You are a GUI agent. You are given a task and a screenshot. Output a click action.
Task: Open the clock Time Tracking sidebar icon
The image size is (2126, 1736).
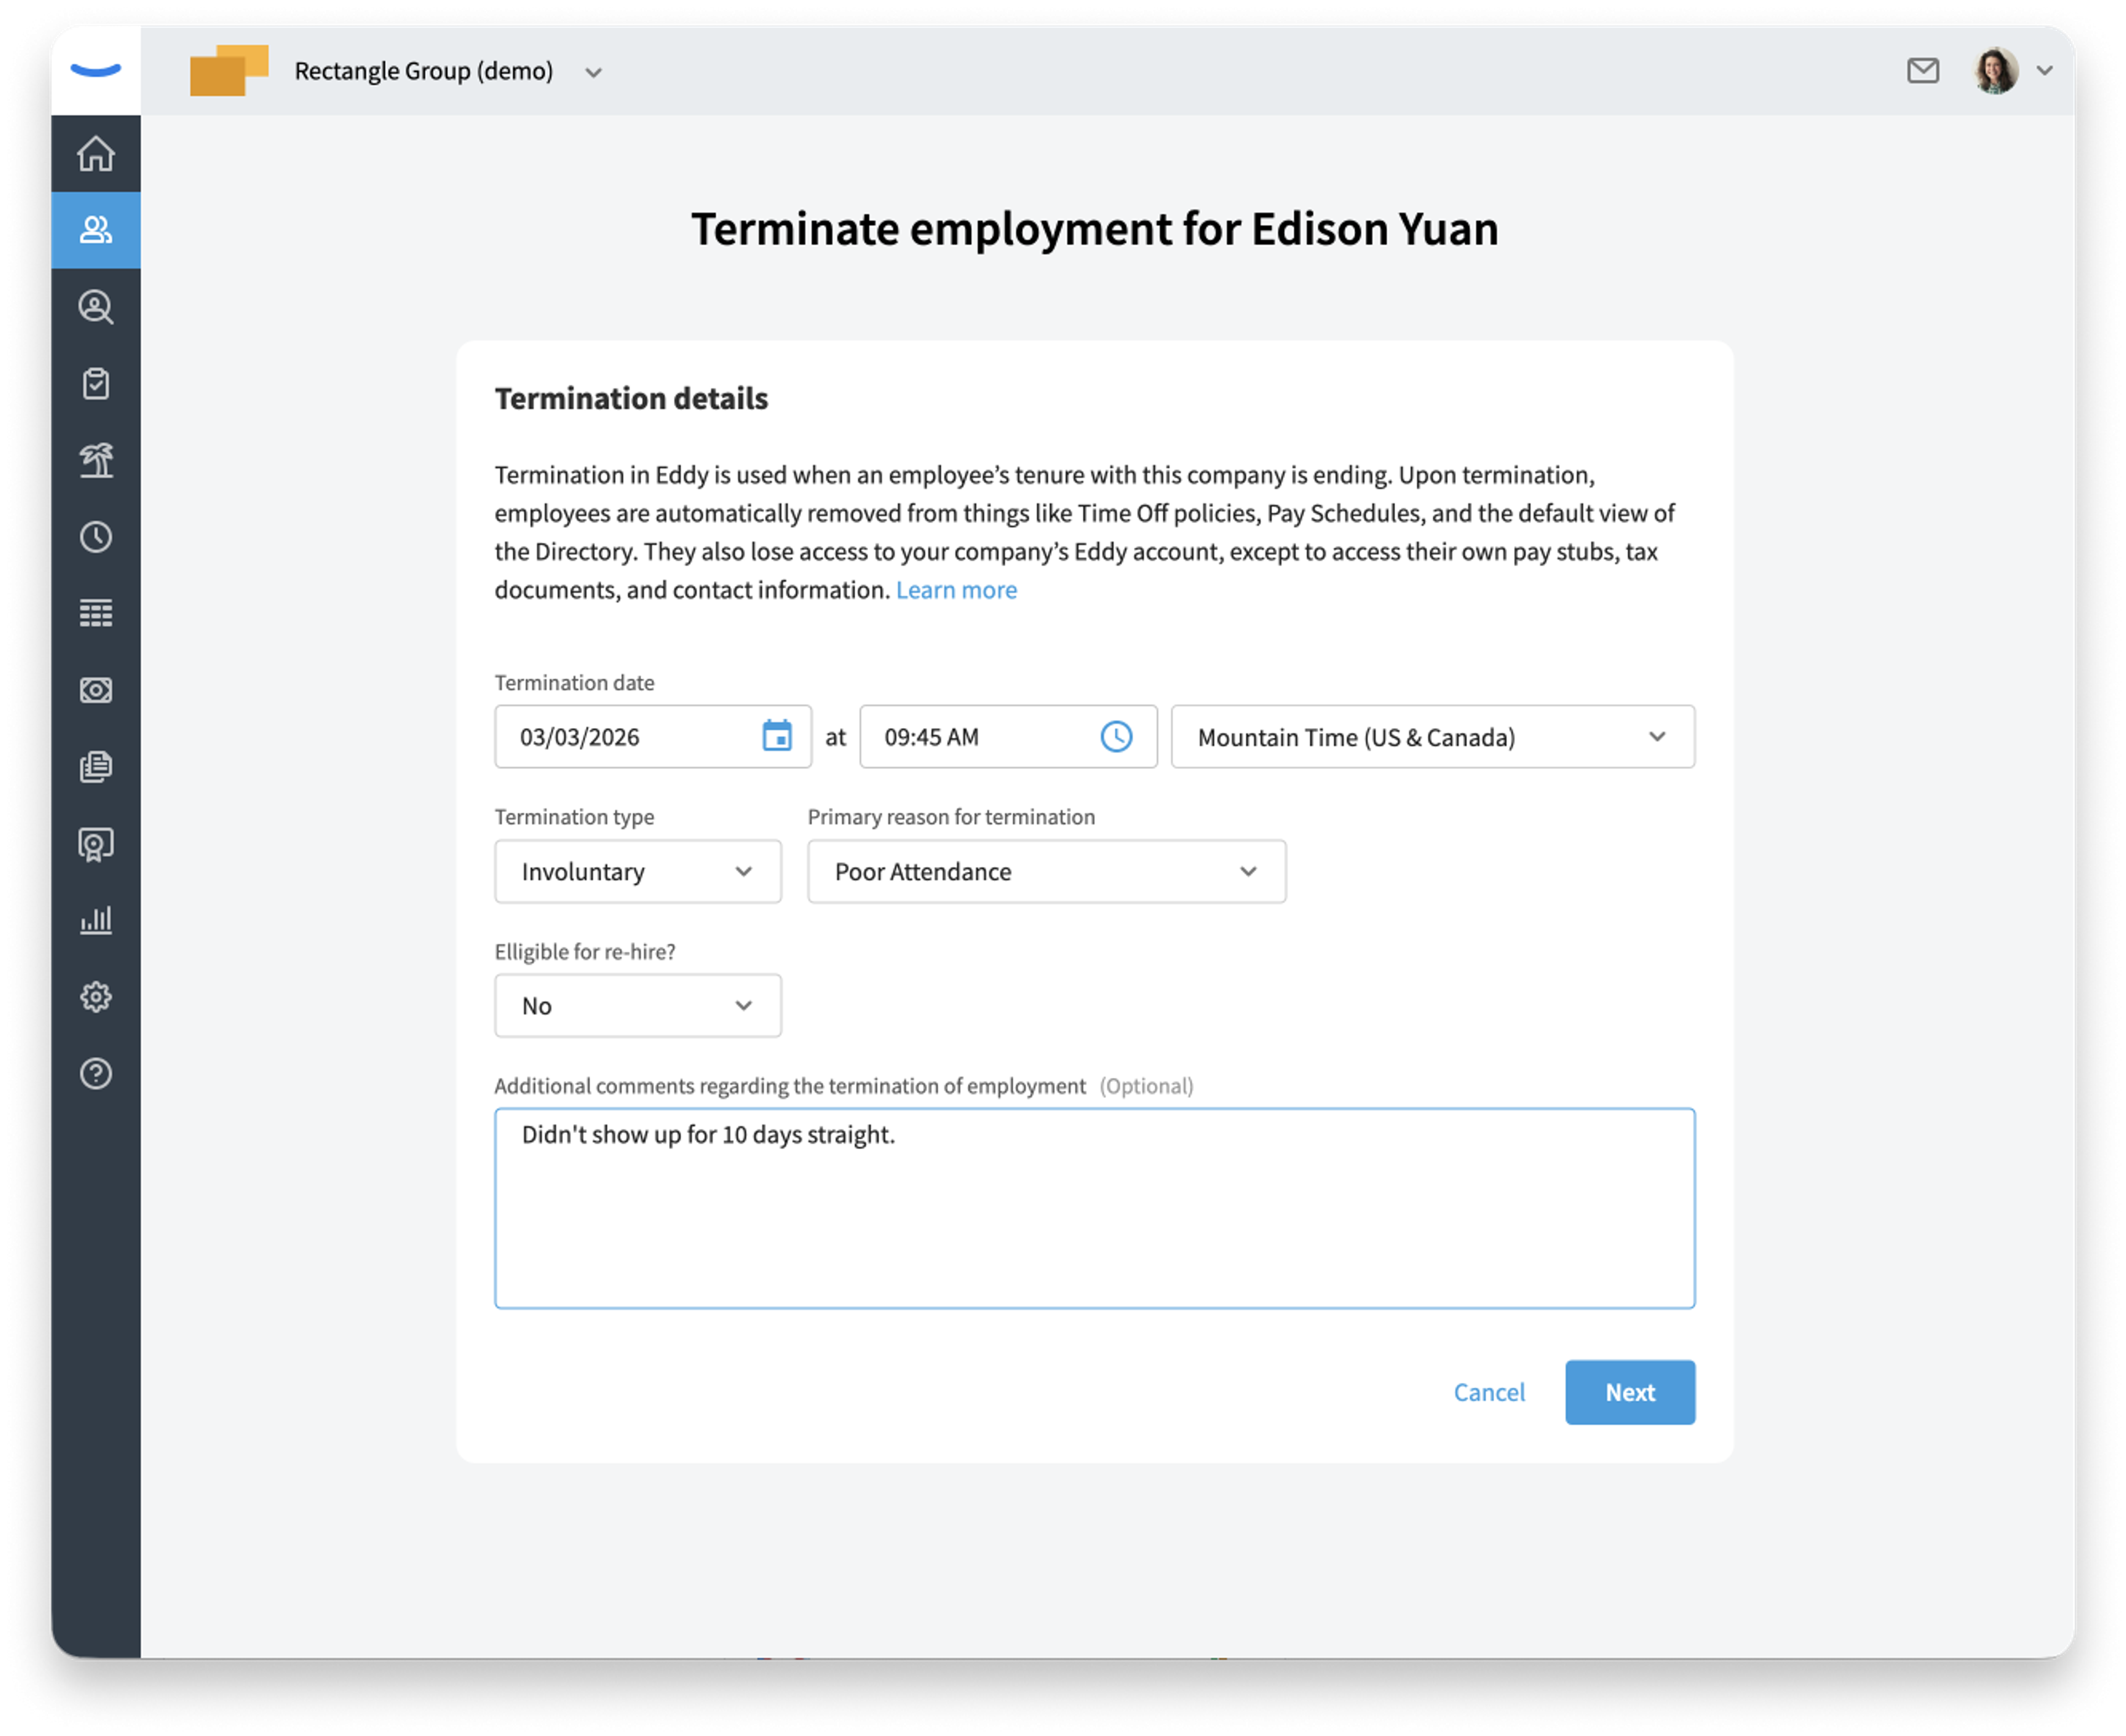pyautogui.click(x=96, y=537)
